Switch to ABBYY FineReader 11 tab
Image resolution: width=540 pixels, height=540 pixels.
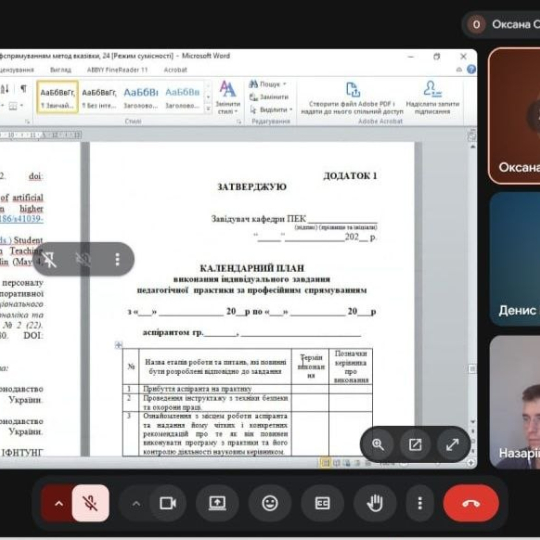[x=117, y=70]
